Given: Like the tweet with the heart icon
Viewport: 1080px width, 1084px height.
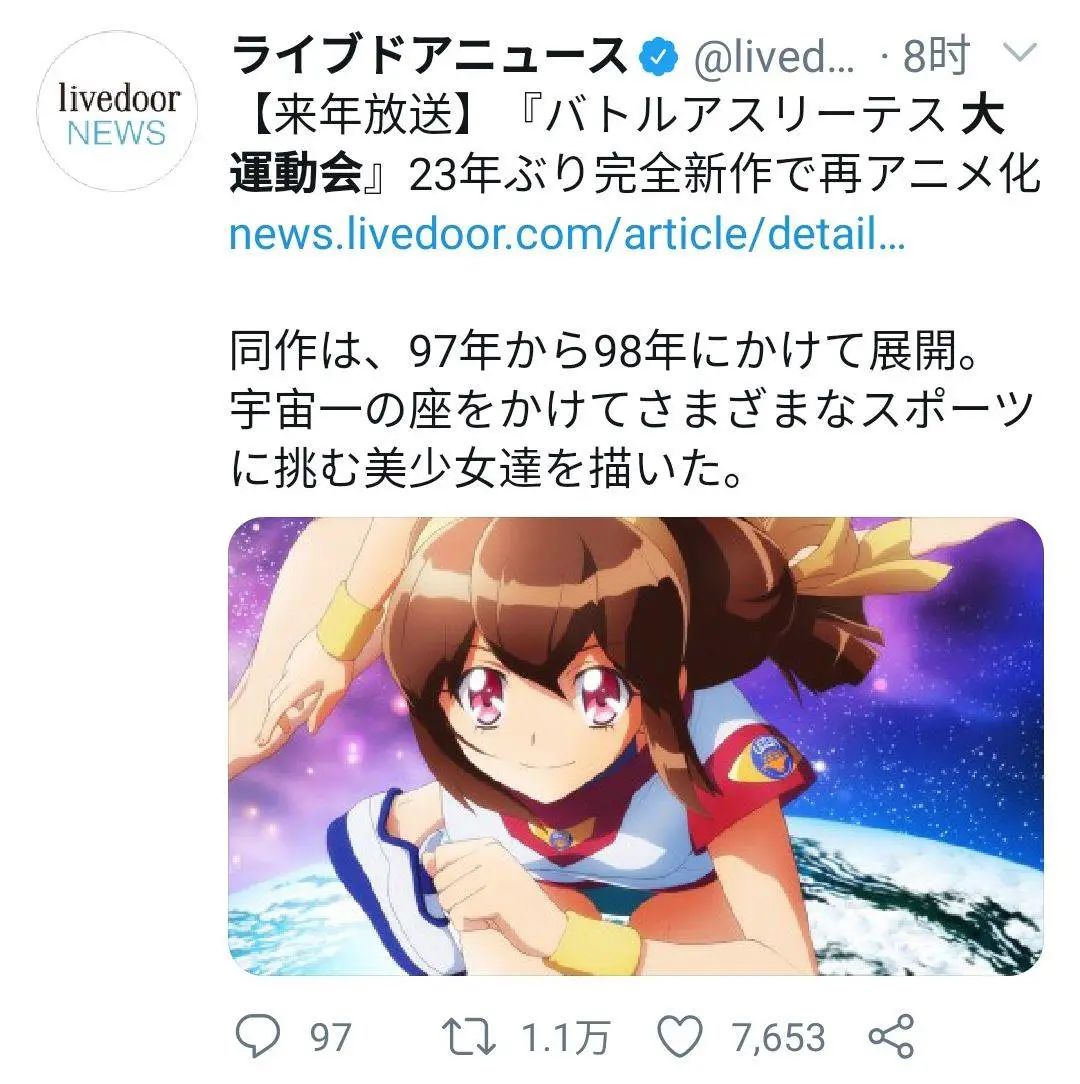Looking at the screenshot, I should tap(680, 1036).
